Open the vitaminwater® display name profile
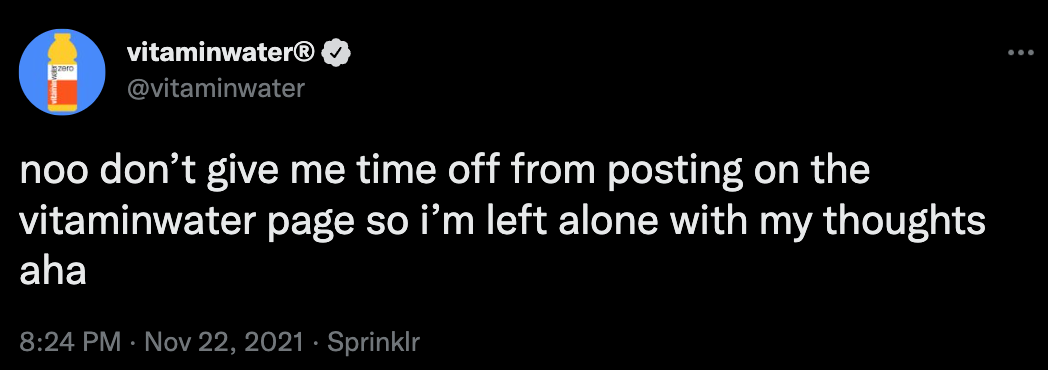The height and width of the screenshot is (370, 1048). tap(221, 53)
